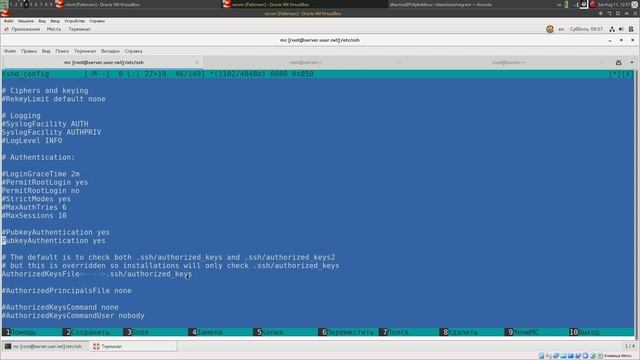
Task: Click the workspace switcher 1 / 4
Action: coord(629,346)
